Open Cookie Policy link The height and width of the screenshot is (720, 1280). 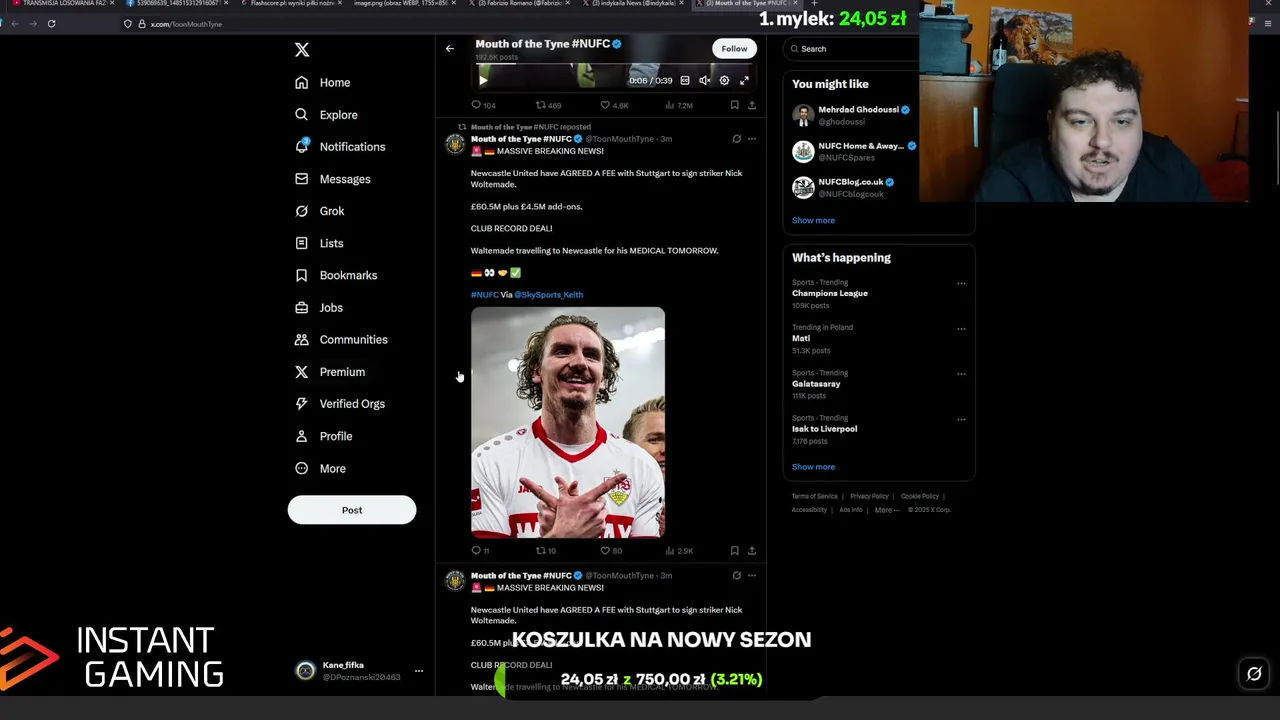point(920,496)
